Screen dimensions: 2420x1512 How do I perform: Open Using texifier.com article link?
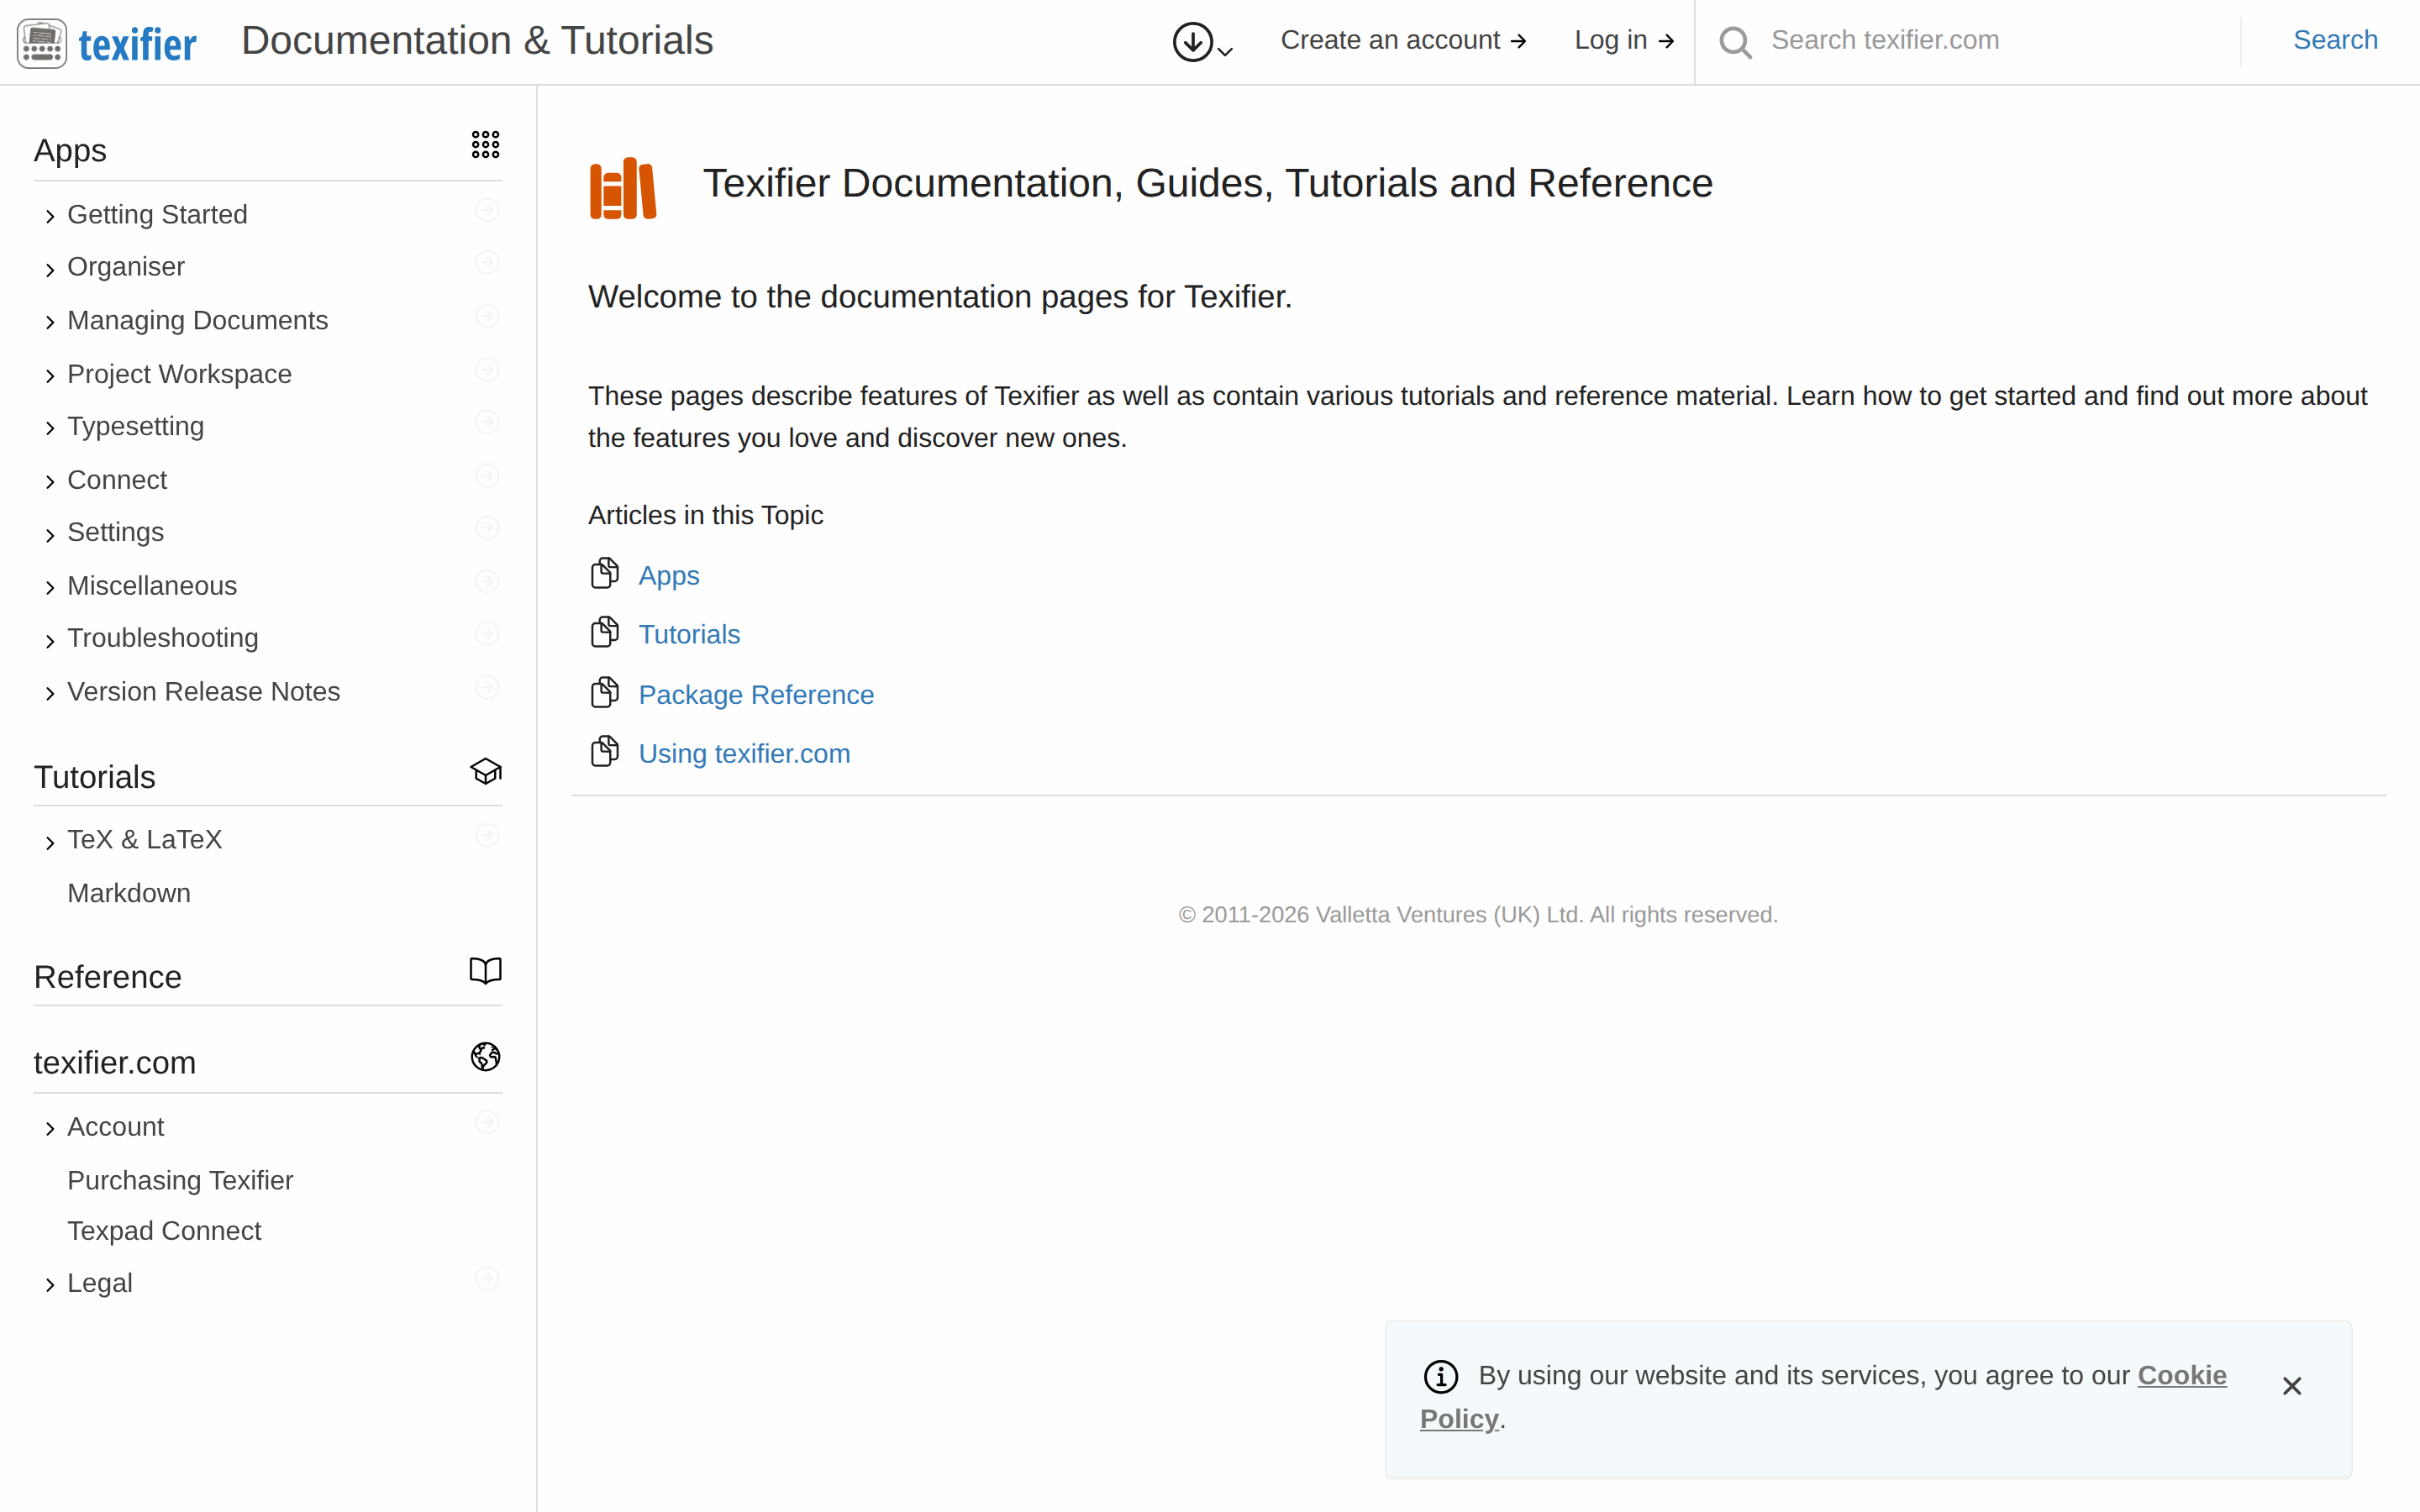744,754
